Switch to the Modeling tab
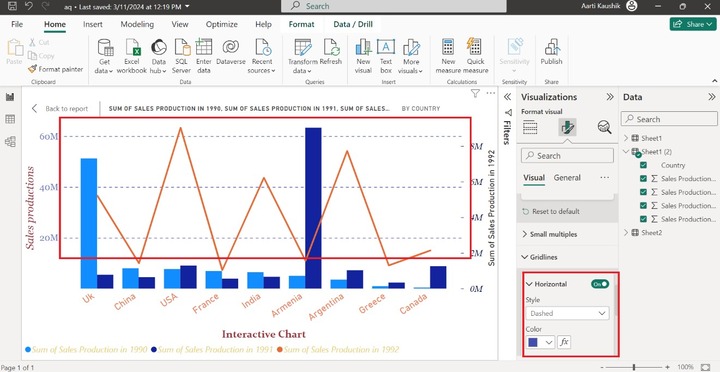The height and width of the screenshot is (372, 720). tap(137, 24)
